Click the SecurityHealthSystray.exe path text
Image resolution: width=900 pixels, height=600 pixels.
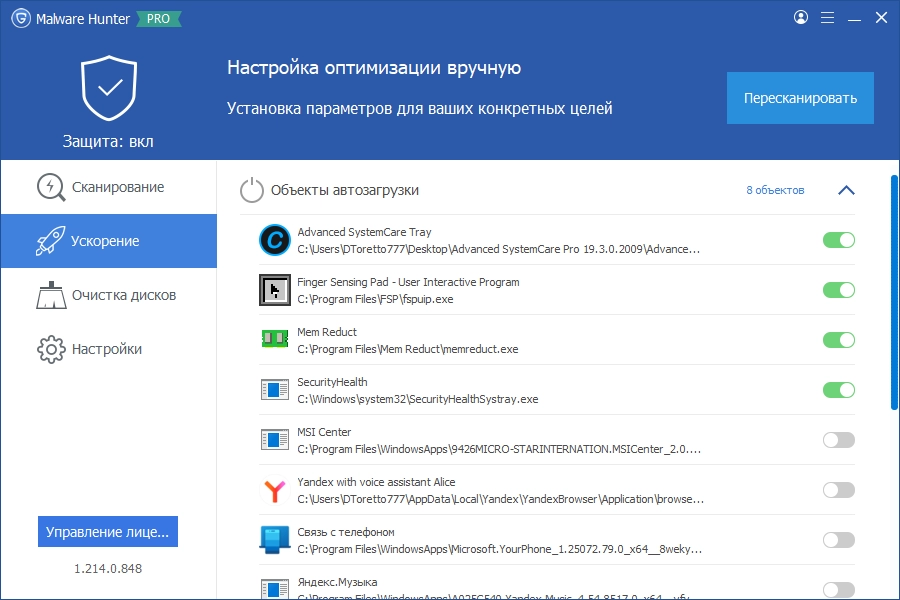point(417,399)
